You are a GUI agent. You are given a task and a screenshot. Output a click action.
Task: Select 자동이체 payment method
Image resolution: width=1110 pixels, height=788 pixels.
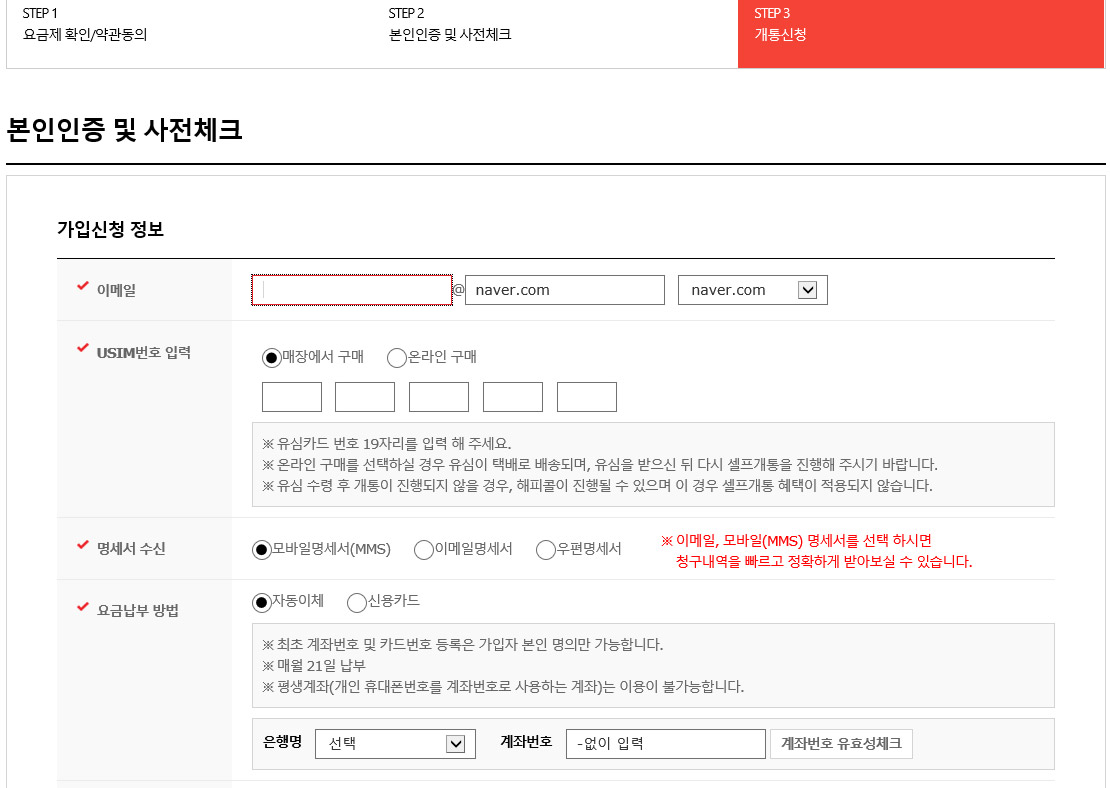click(261, 602)
